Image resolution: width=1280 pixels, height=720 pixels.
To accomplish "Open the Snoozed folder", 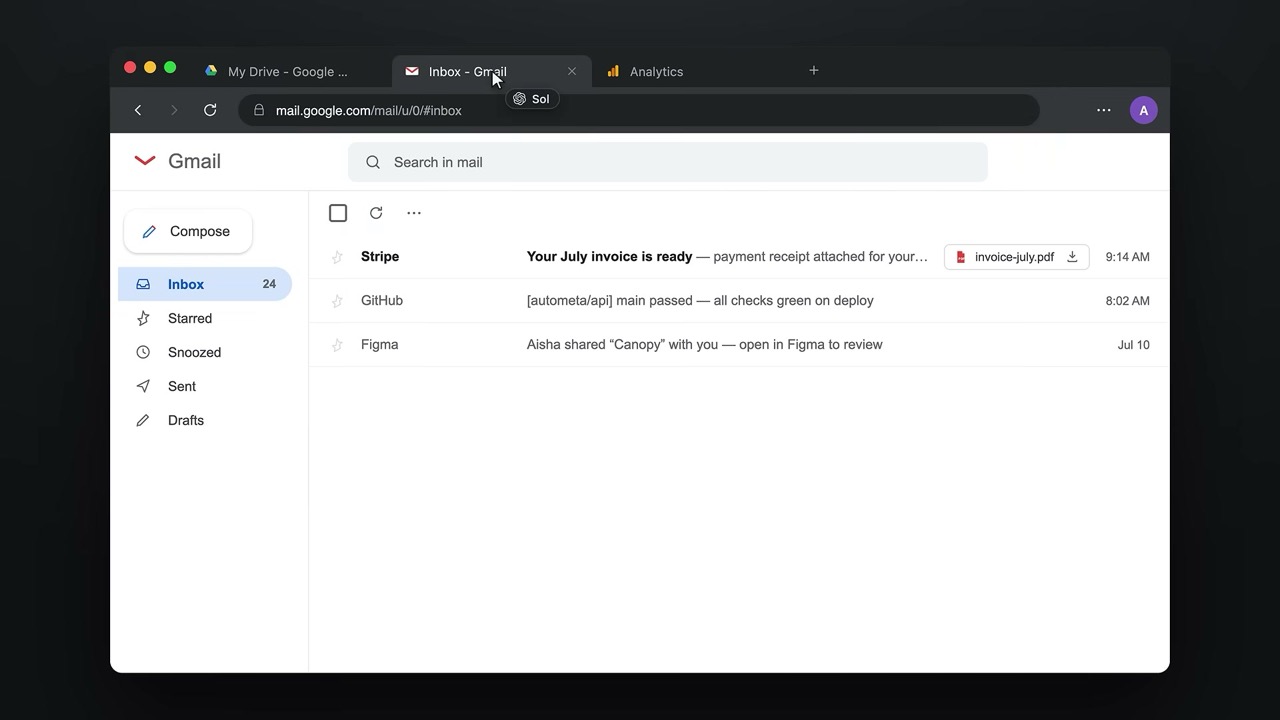I will point(205,352).
